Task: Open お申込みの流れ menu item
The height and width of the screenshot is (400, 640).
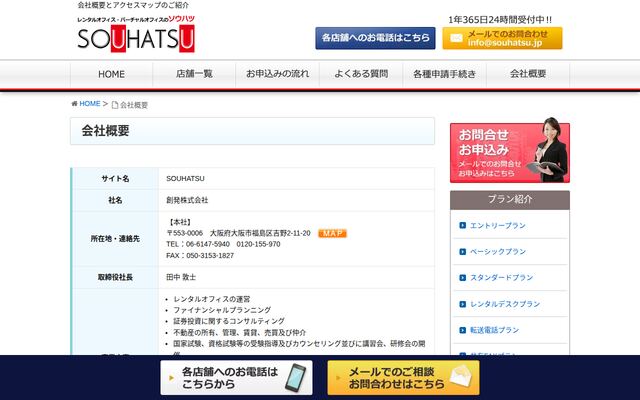Action: pyautogui.click(x=278, y=74)
